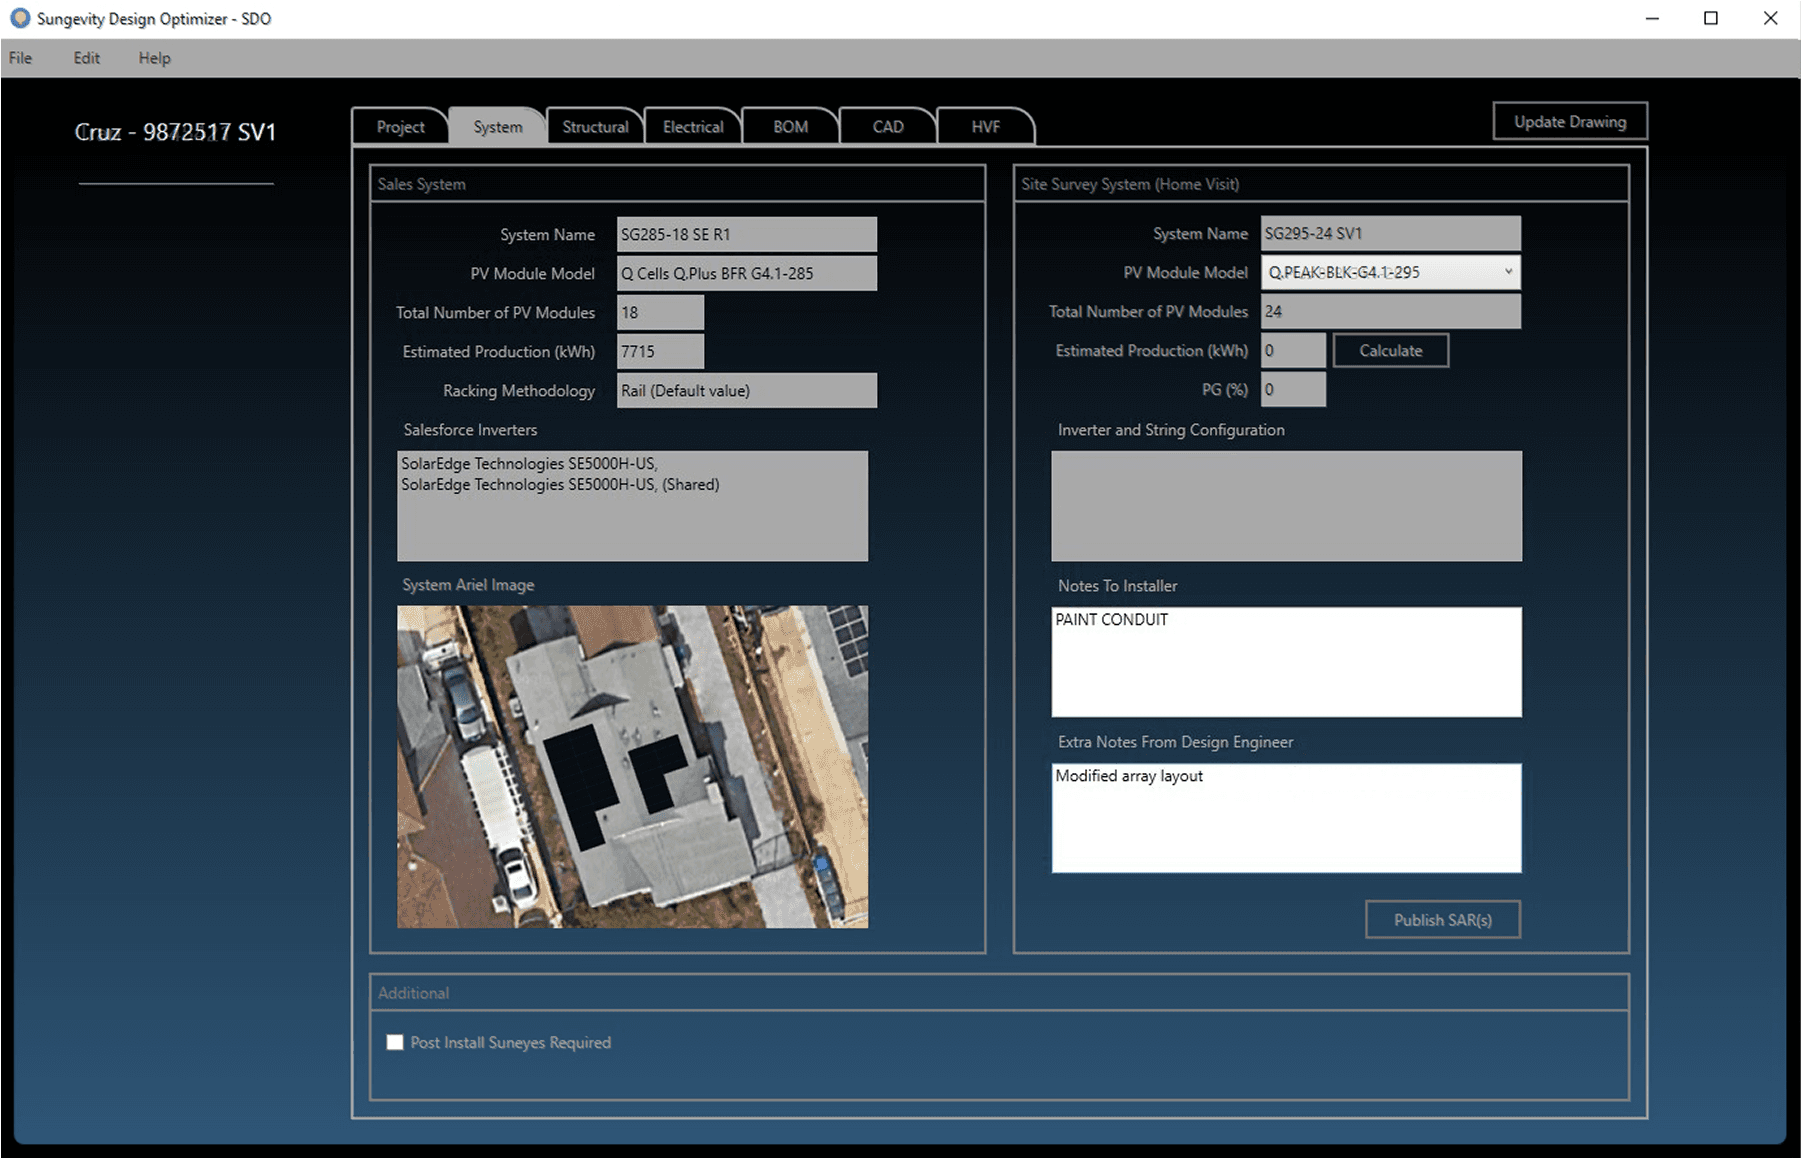
Task: Click the Publish SAR(s) button
Action: (x=1442, y=920)
